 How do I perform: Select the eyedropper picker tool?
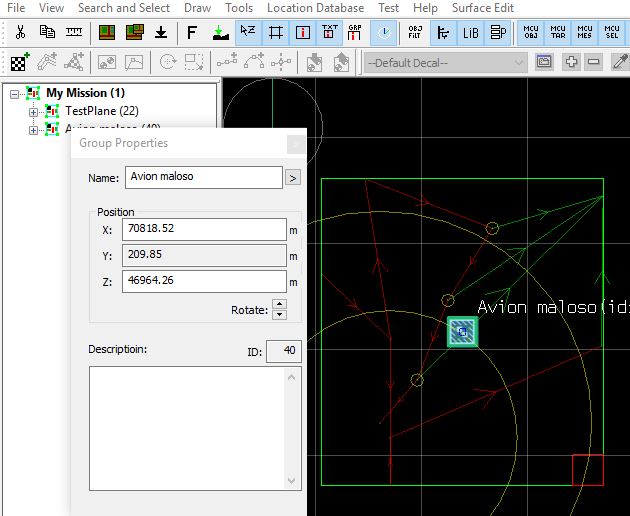pyautogui.click(x=620, y=62)
